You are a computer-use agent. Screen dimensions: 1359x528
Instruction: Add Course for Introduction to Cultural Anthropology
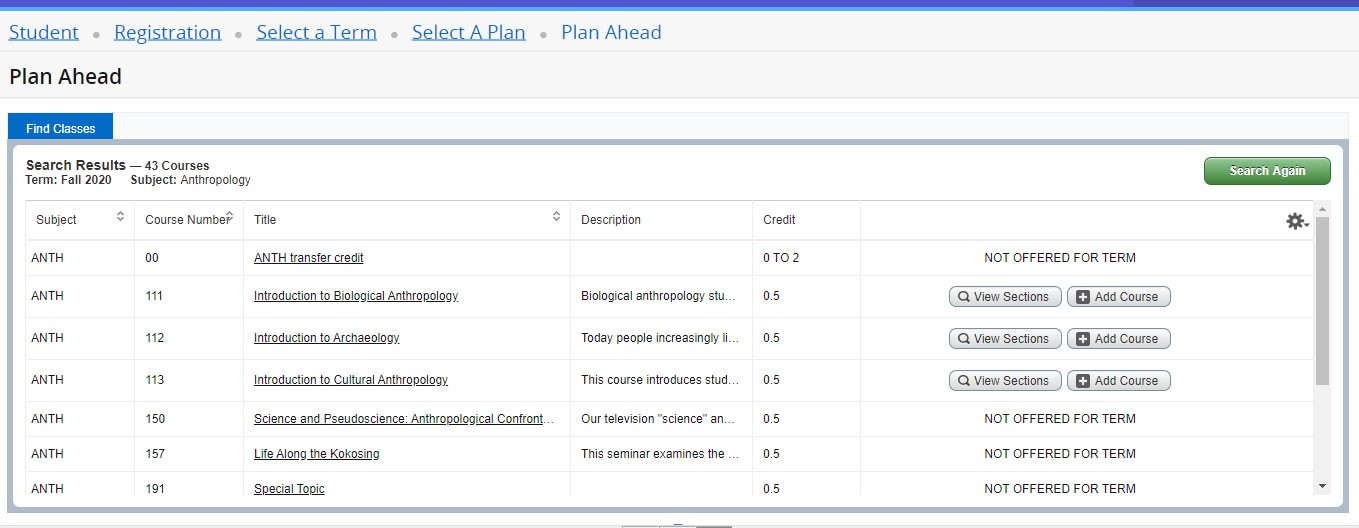coord(1118,381)
